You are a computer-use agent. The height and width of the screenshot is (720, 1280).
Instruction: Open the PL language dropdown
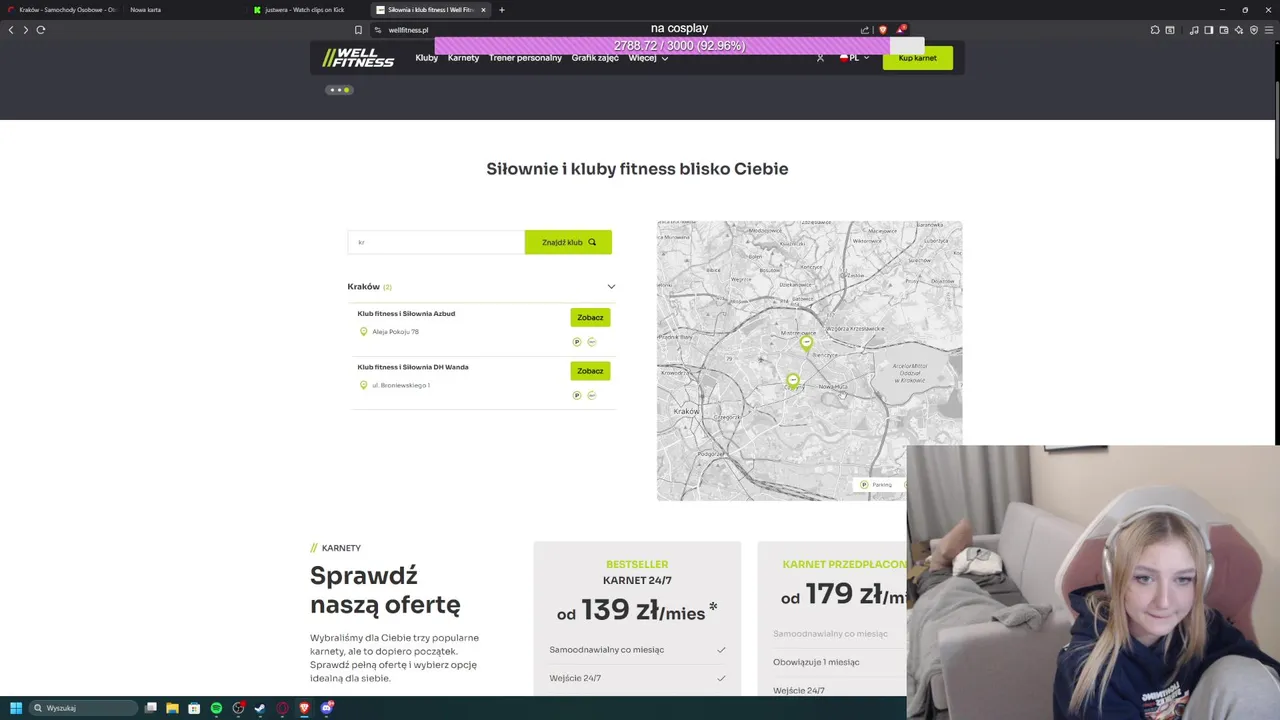(x=854, y=58)
